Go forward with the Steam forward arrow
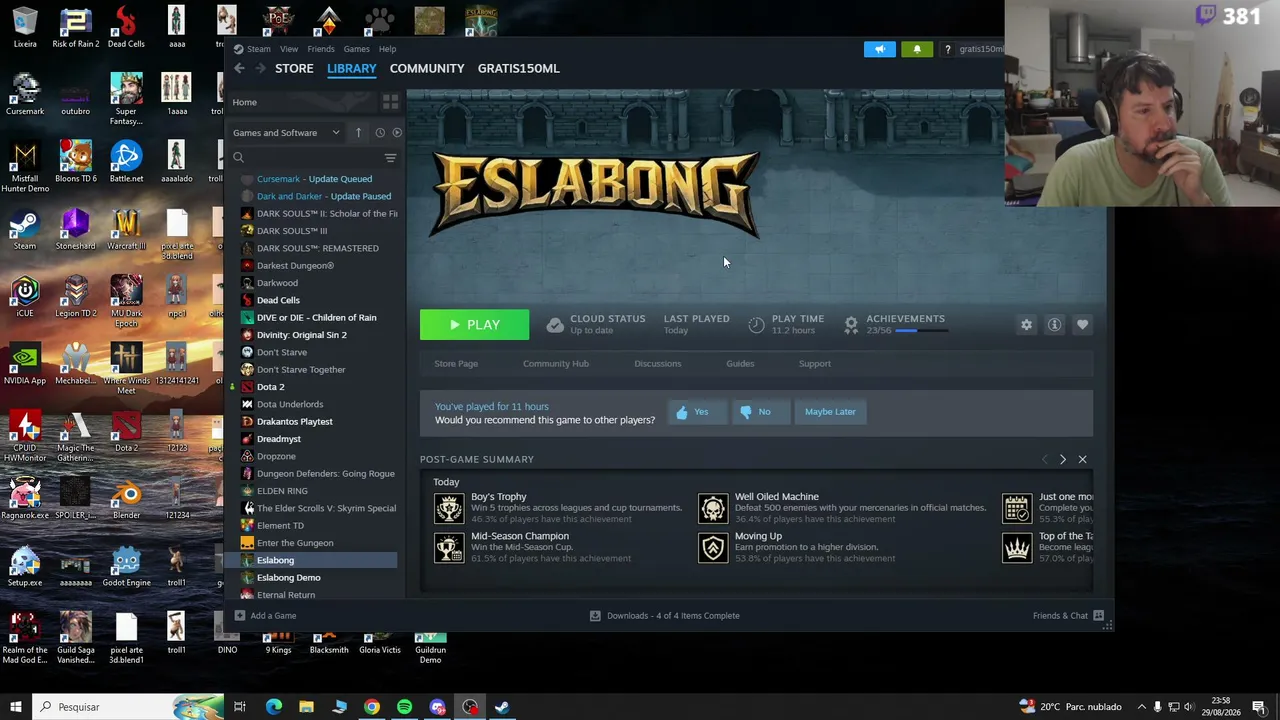This screenshot has height=720, width=1280. point(260,68)
